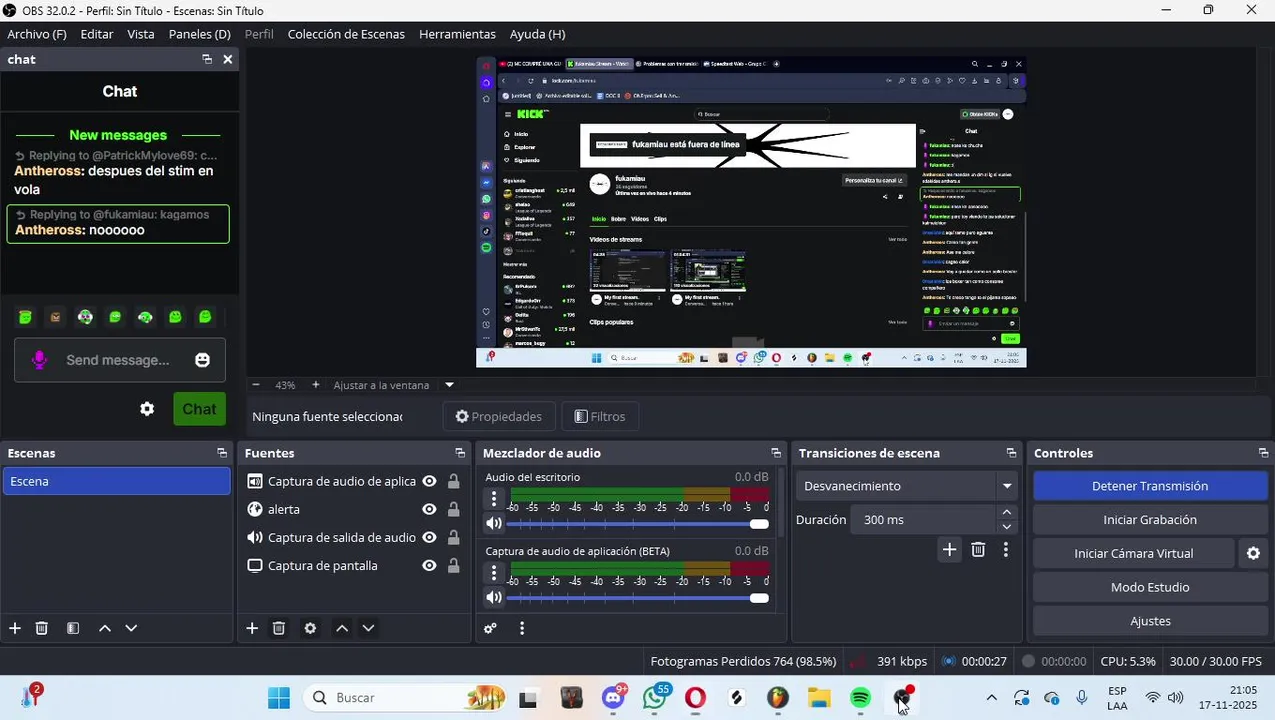This screenshot has height=720, width=1275.
Task: Show hidden system tray icons chevron
Action: (991, 698)
